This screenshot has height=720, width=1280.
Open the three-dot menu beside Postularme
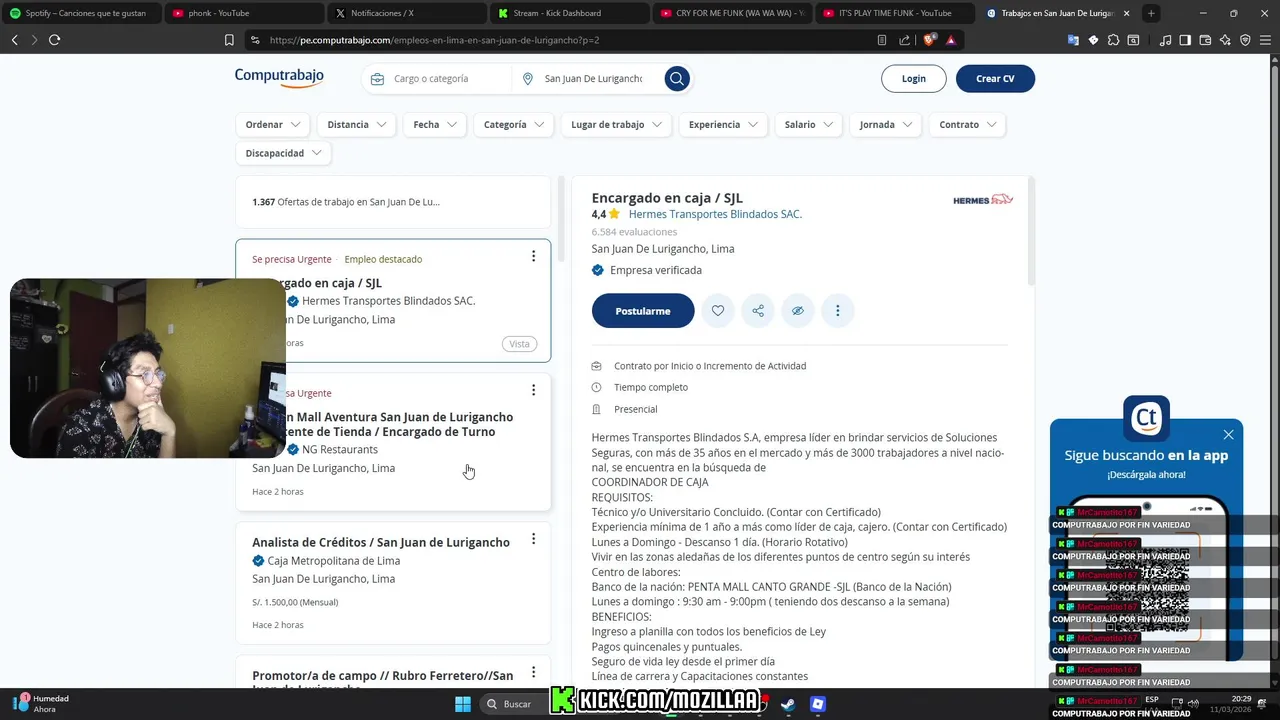838,311
